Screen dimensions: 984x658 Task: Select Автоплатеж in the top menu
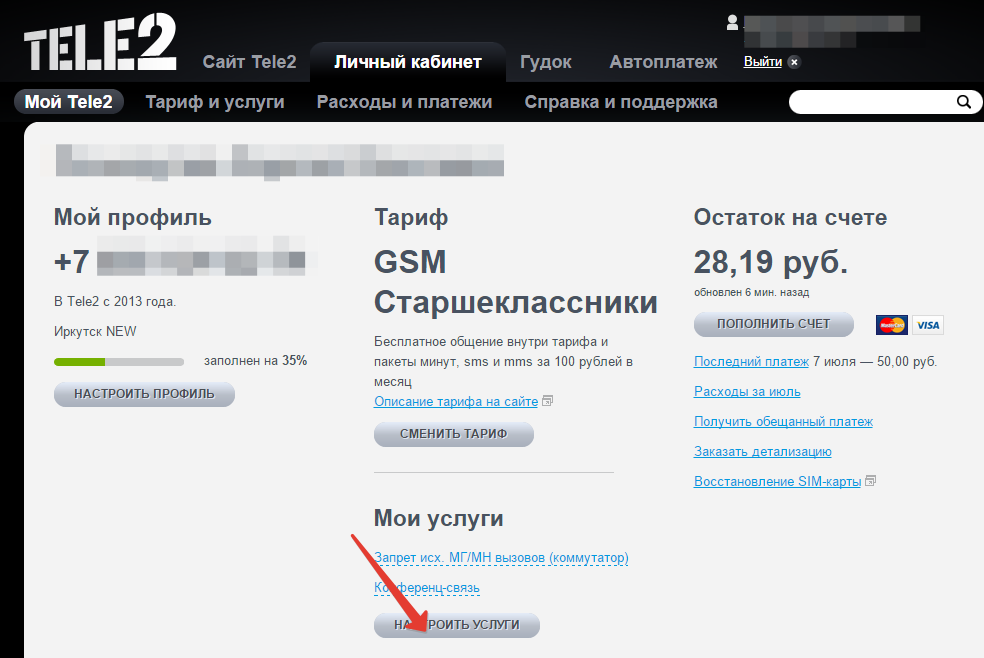click(x=662, y=61)
